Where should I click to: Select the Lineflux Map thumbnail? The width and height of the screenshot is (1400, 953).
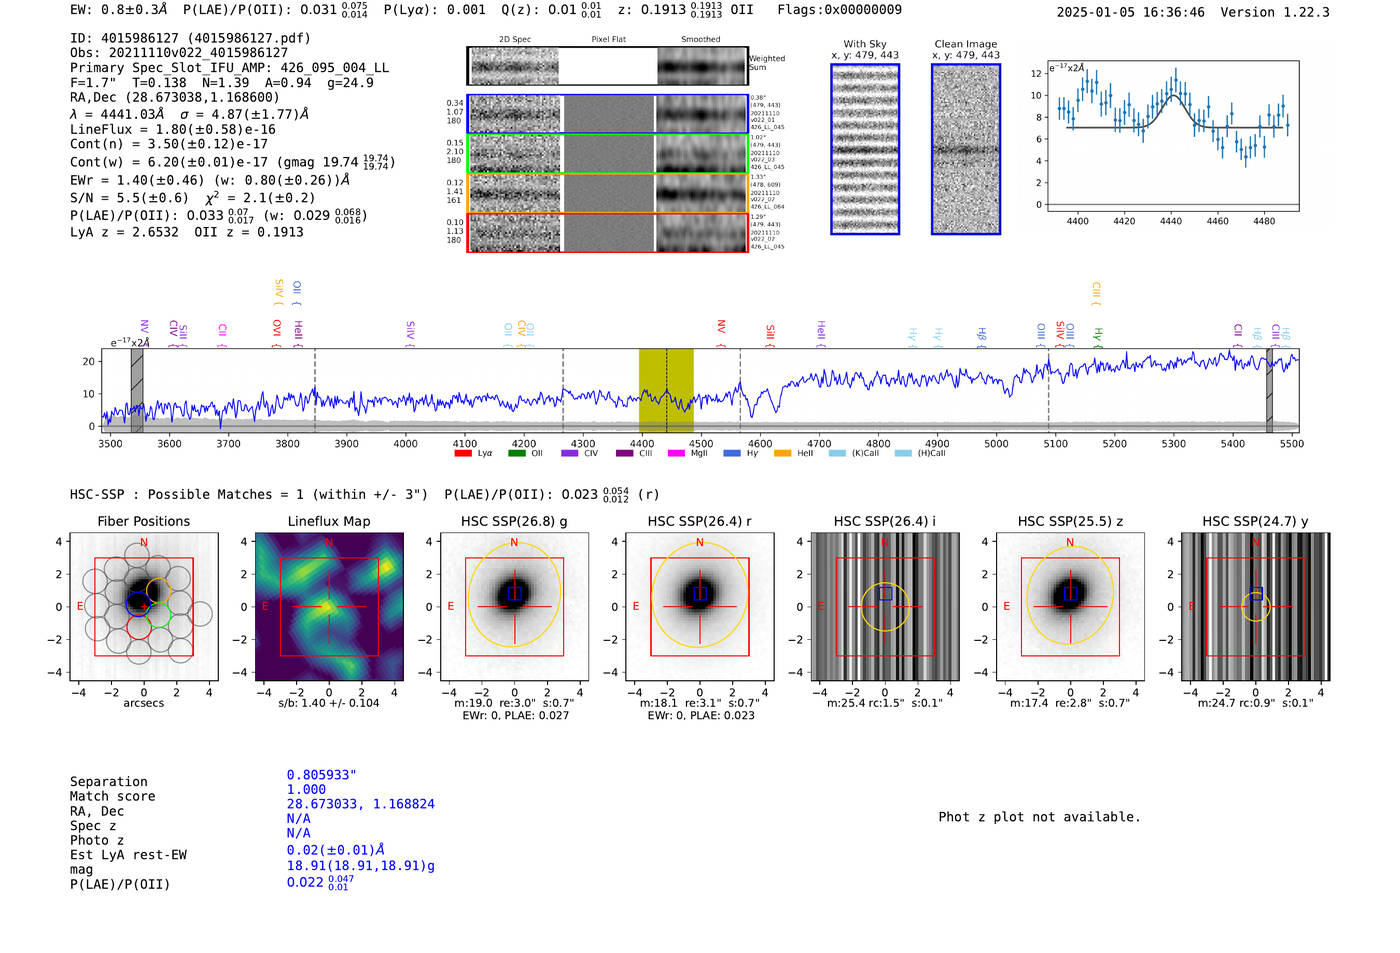(329, 607)
